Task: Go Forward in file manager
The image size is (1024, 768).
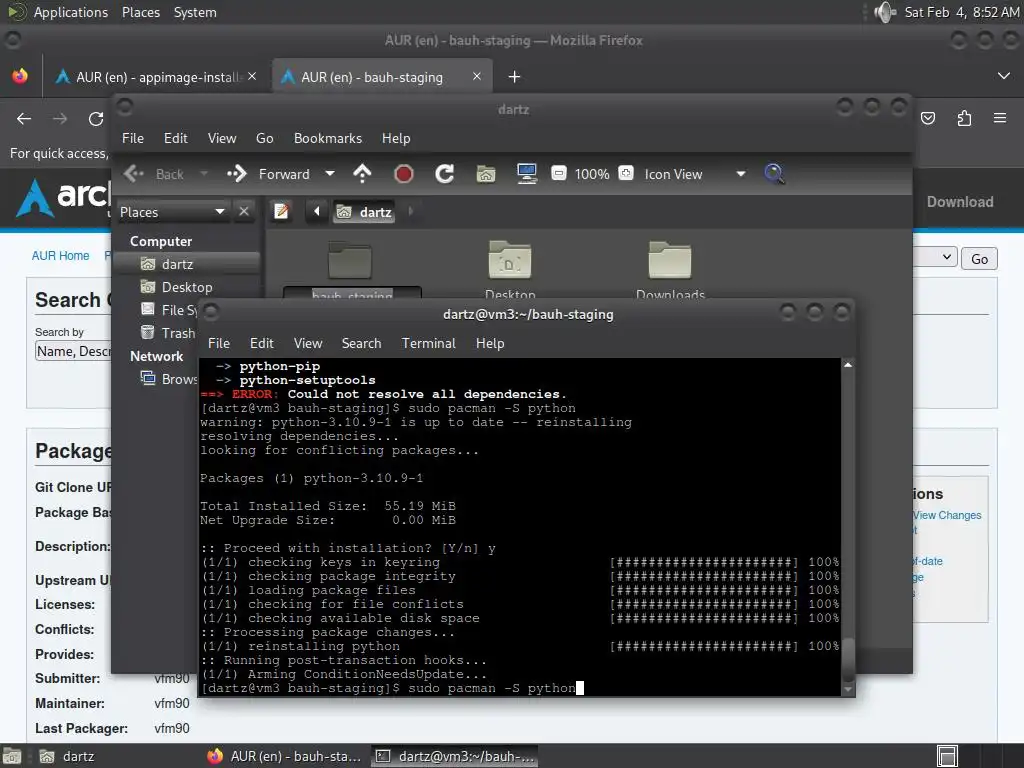Action: click(268, 174)
